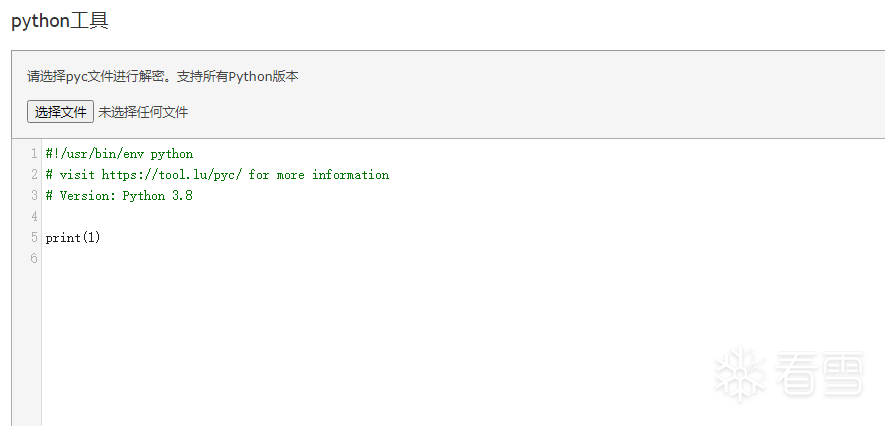This screenshot has width=885, height=426.
Task: Click "for more information" in the comment
Action: click(x=319, y=175)
